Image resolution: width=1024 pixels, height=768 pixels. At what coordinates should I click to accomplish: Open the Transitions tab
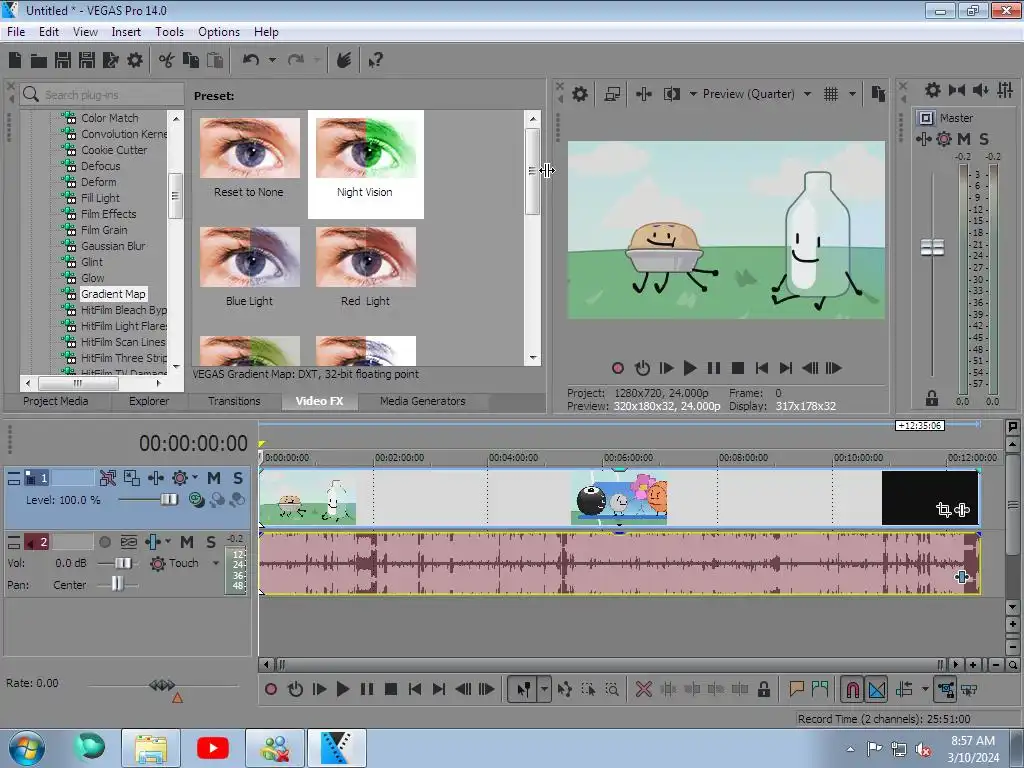(234, 401)
